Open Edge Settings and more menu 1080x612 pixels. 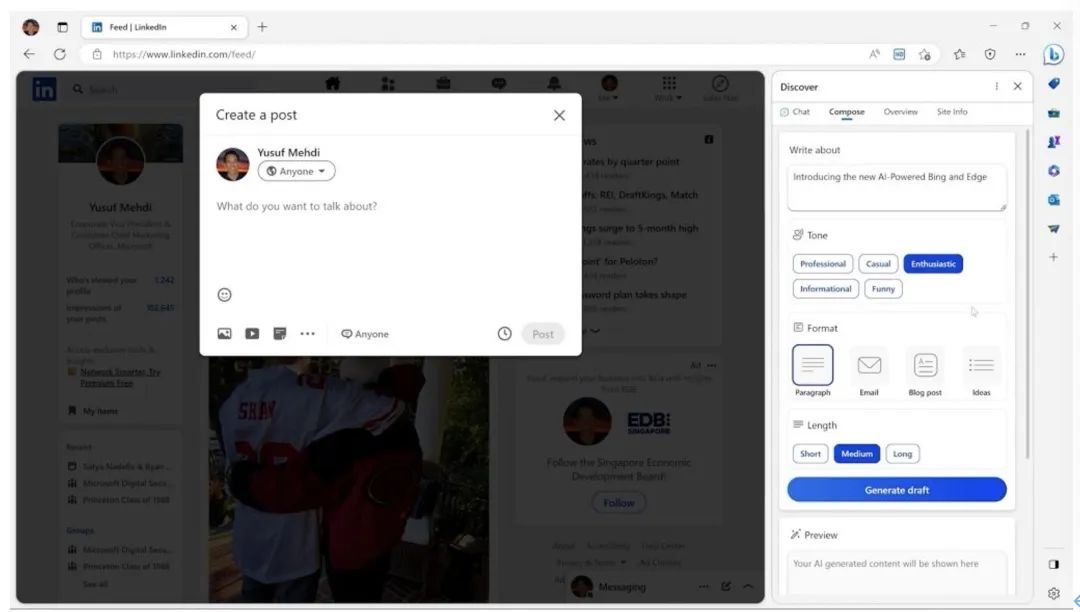(x=1020, y=54)
